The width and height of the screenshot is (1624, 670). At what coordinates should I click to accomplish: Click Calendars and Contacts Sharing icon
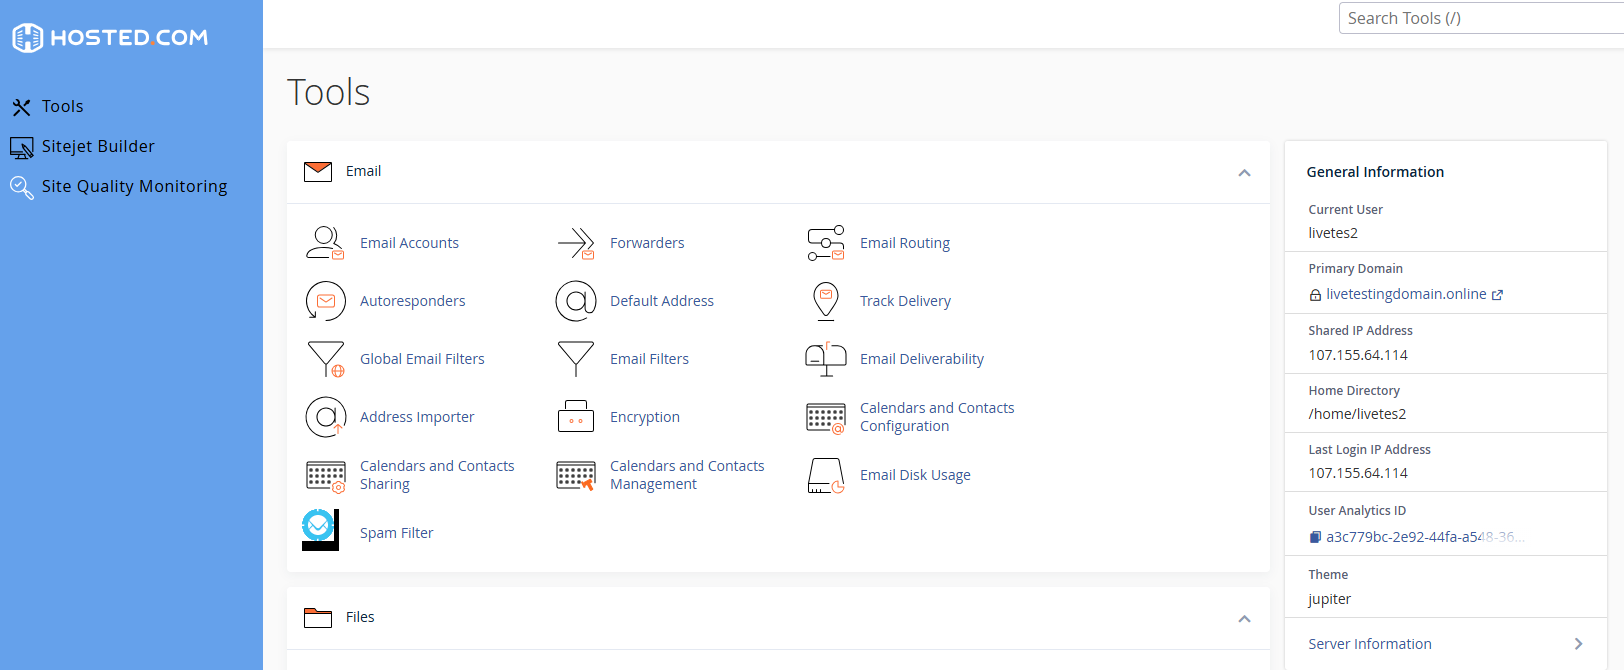pyautogui.click(x=326, y=476)
